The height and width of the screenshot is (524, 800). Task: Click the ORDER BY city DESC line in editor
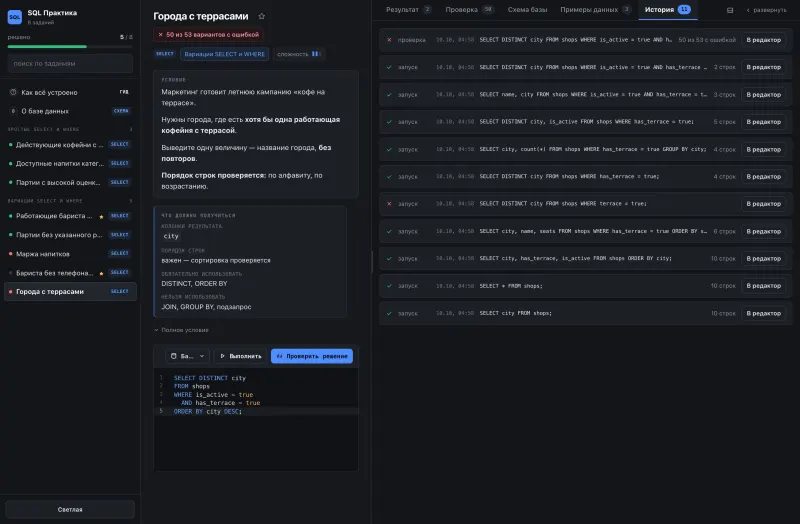(208, 411)
